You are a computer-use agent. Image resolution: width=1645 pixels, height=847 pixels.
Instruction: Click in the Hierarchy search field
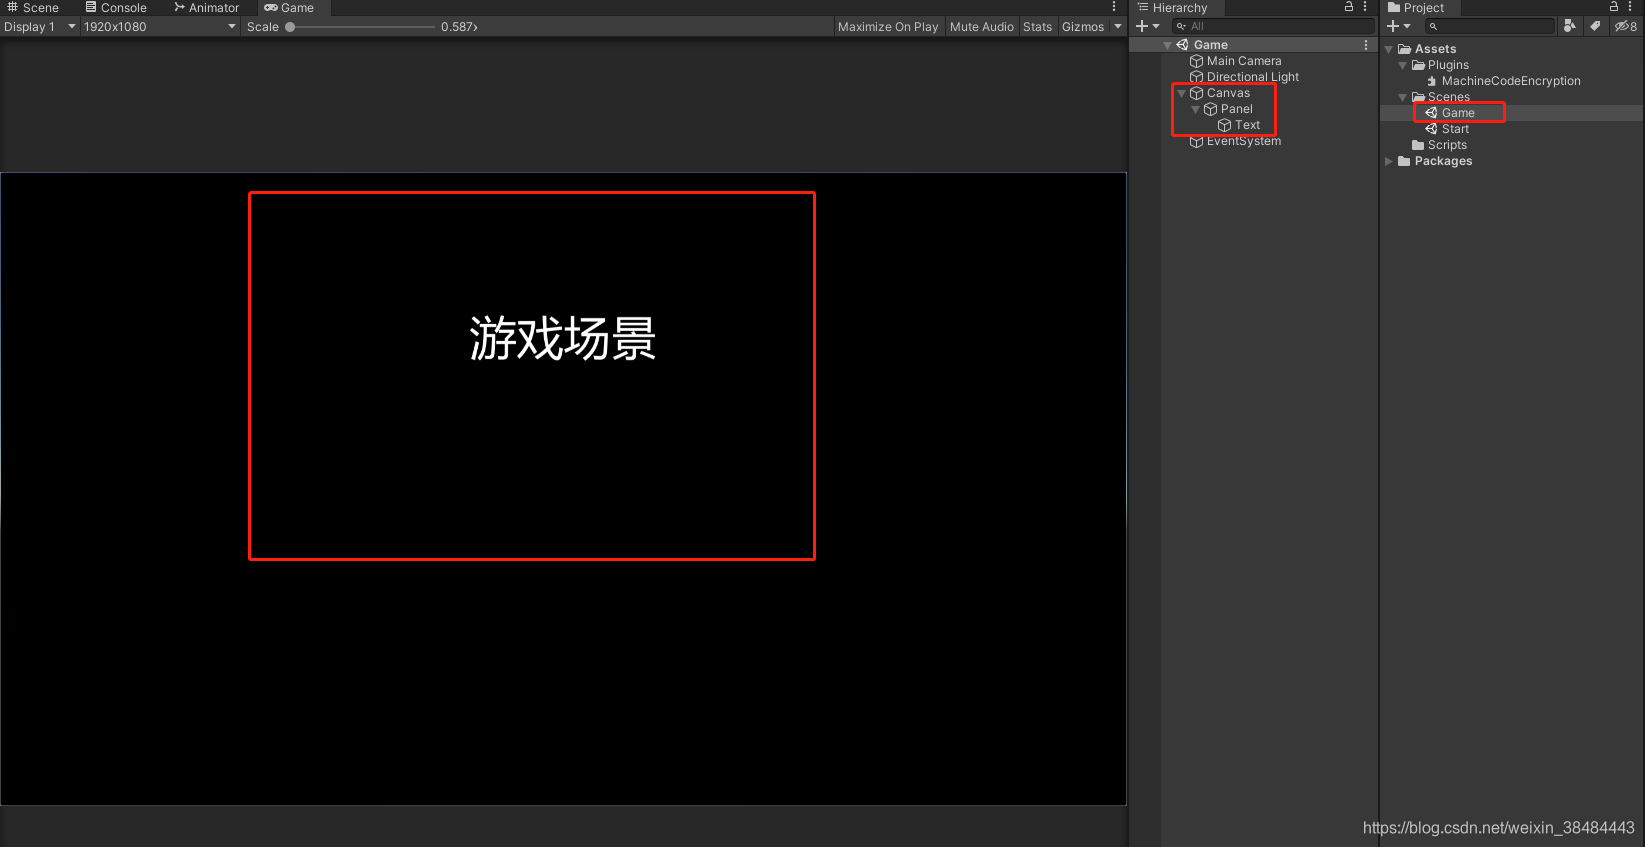click(x=1273, y=26)
